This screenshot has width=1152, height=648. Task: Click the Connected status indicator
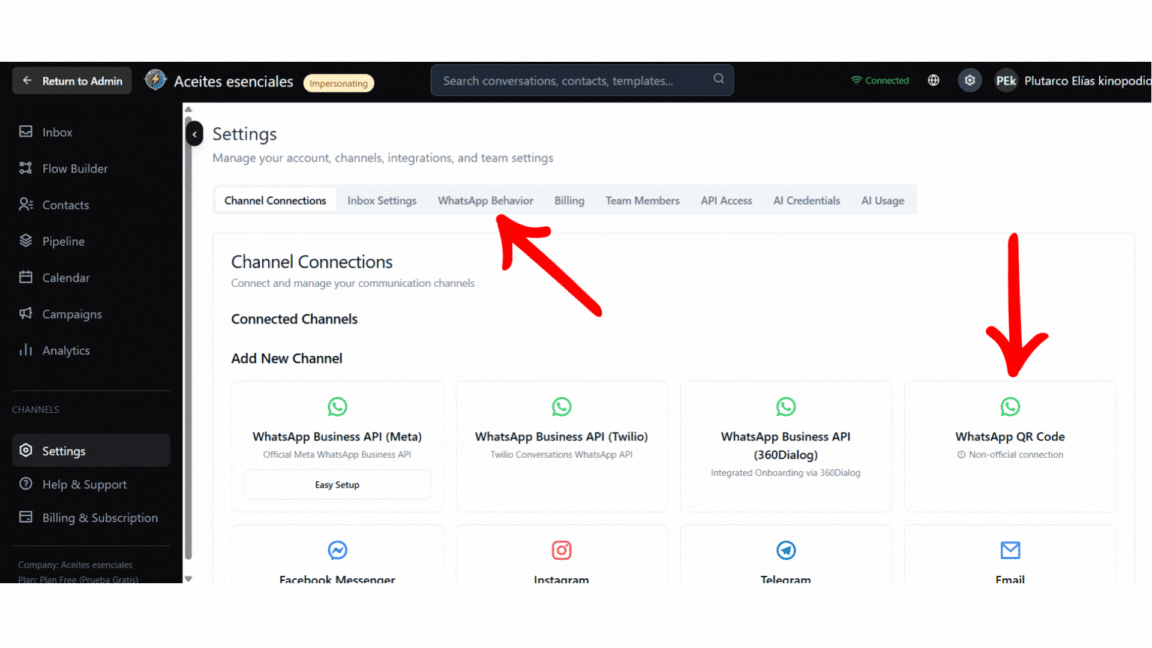(x=879, y=80)
